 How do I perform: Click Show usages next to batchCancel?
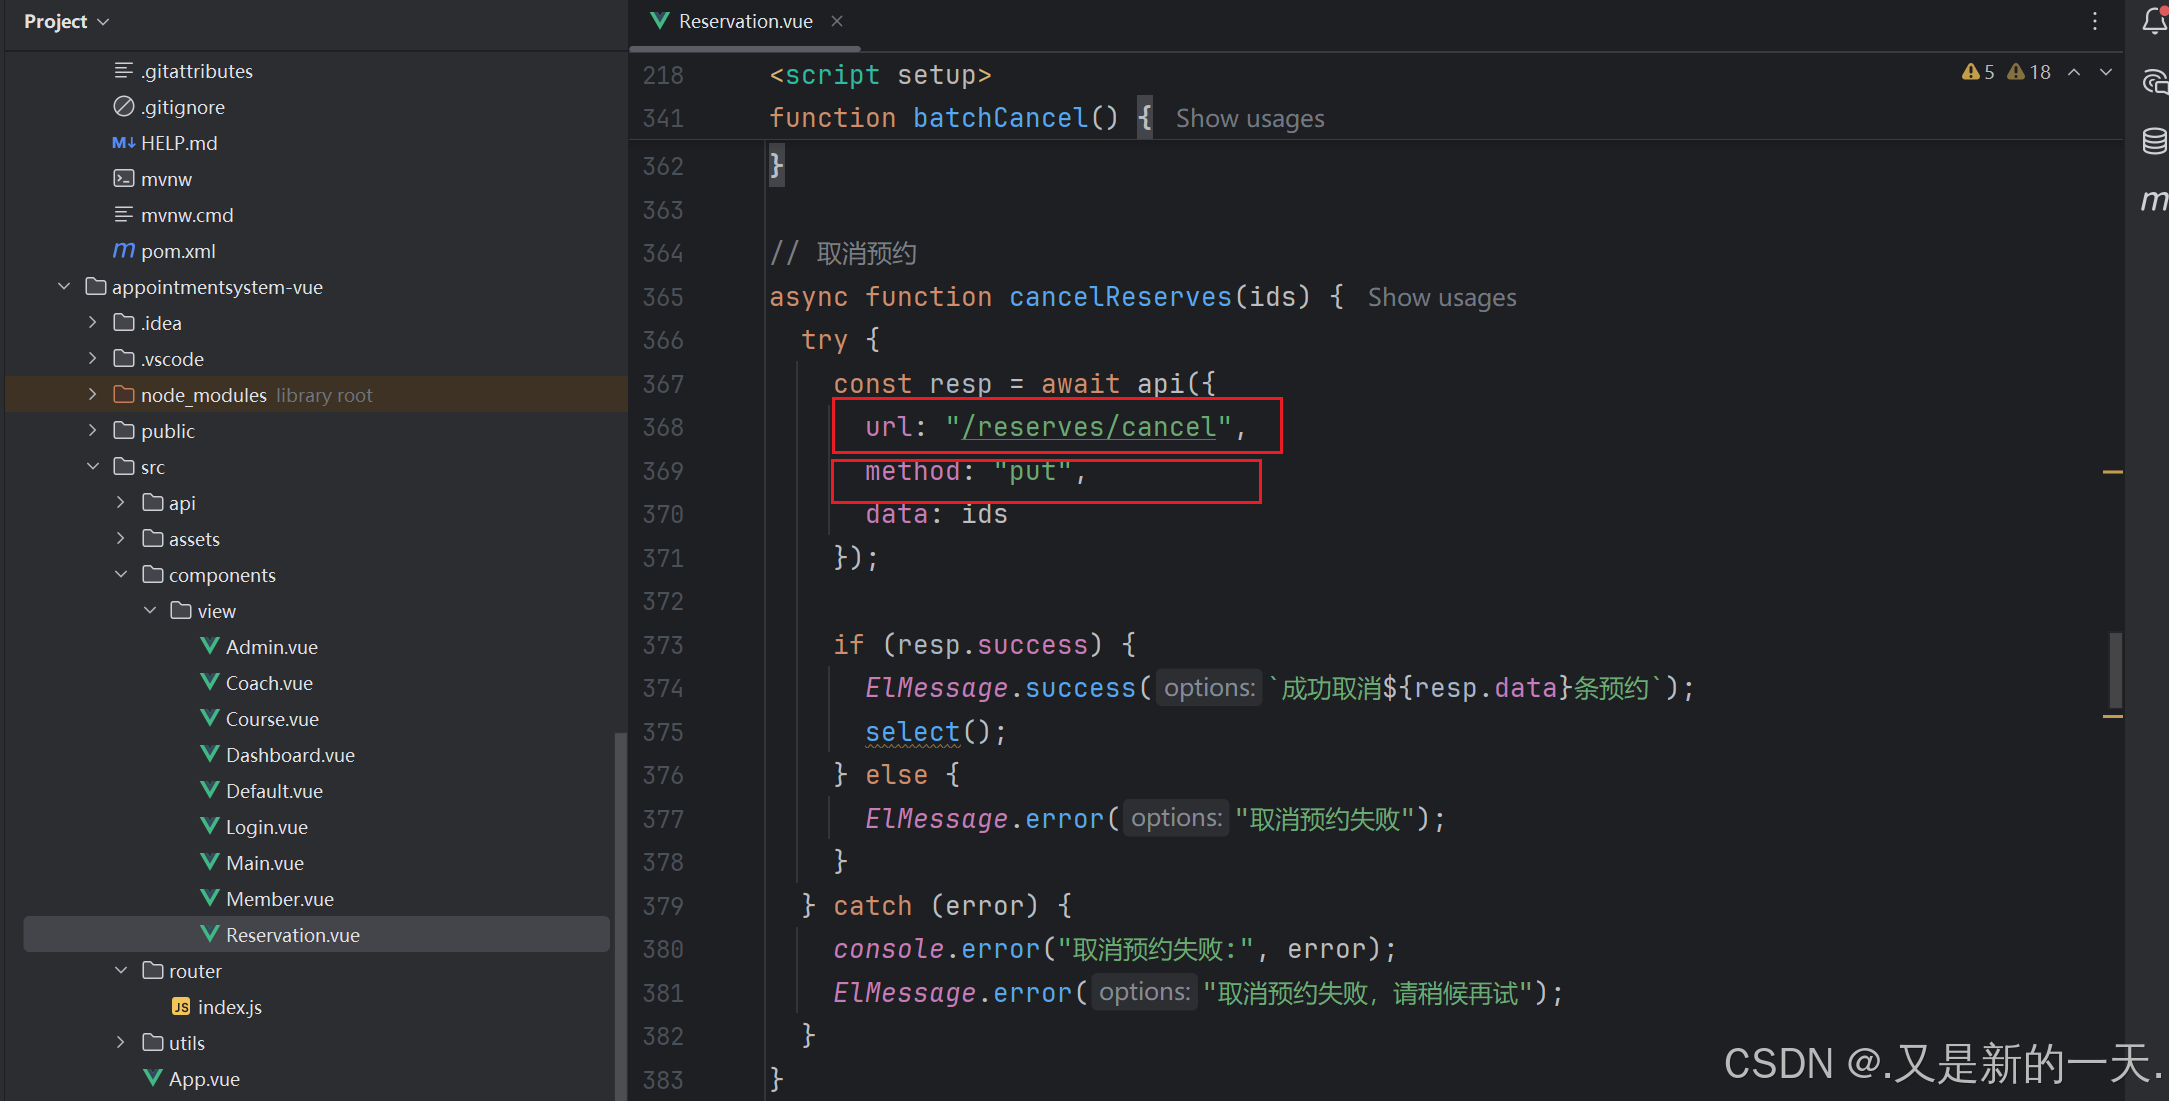(x=1249, y=119)
